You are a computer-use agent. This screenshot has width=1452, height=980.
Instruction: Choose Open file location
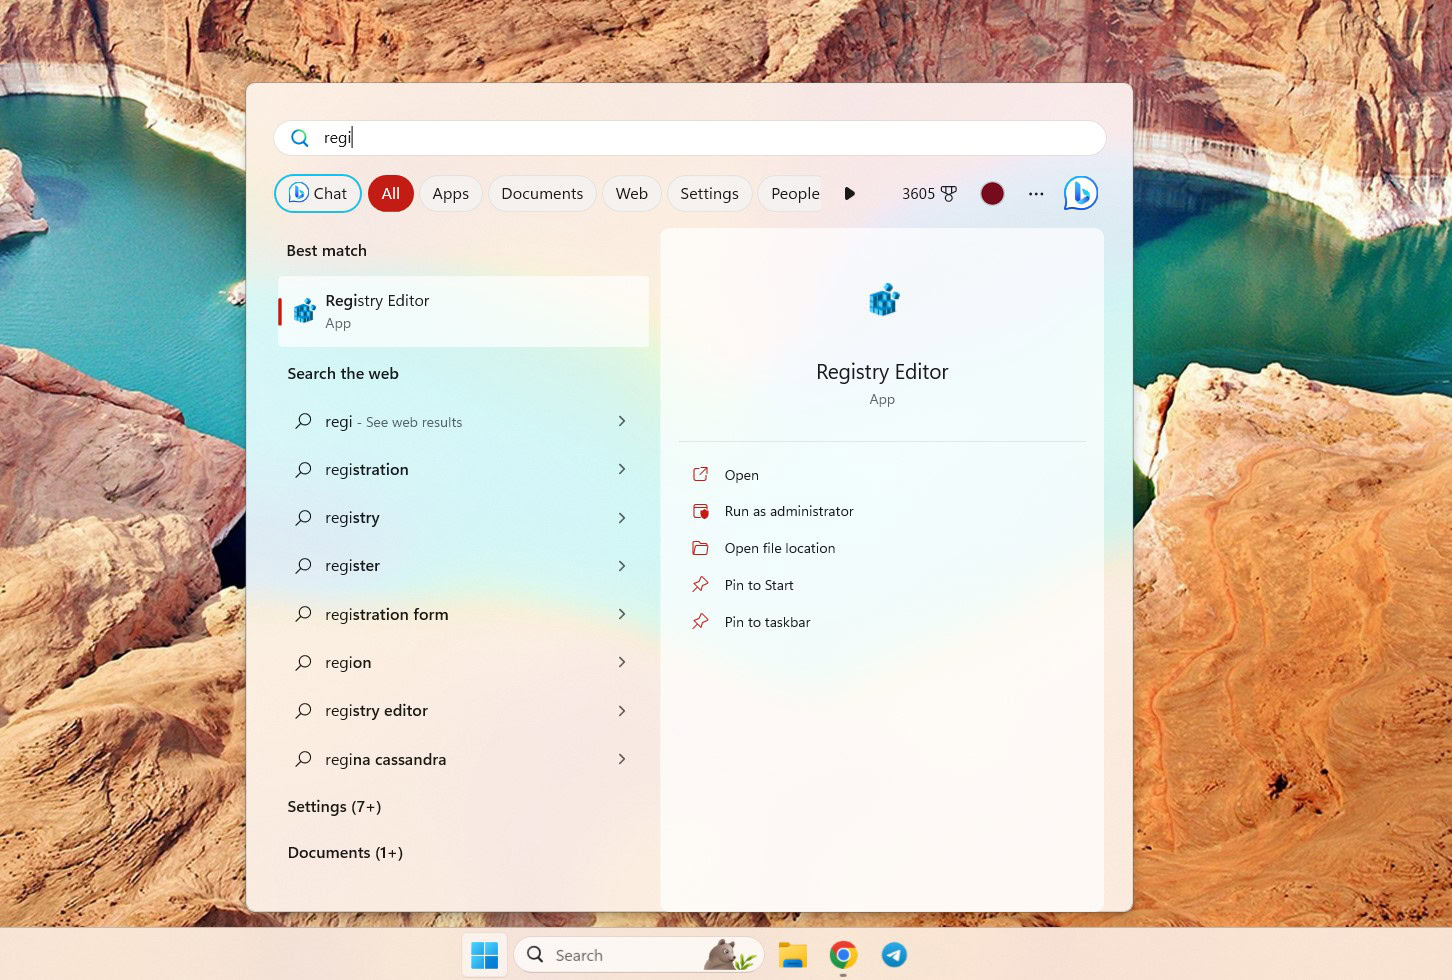click(780, 548)
